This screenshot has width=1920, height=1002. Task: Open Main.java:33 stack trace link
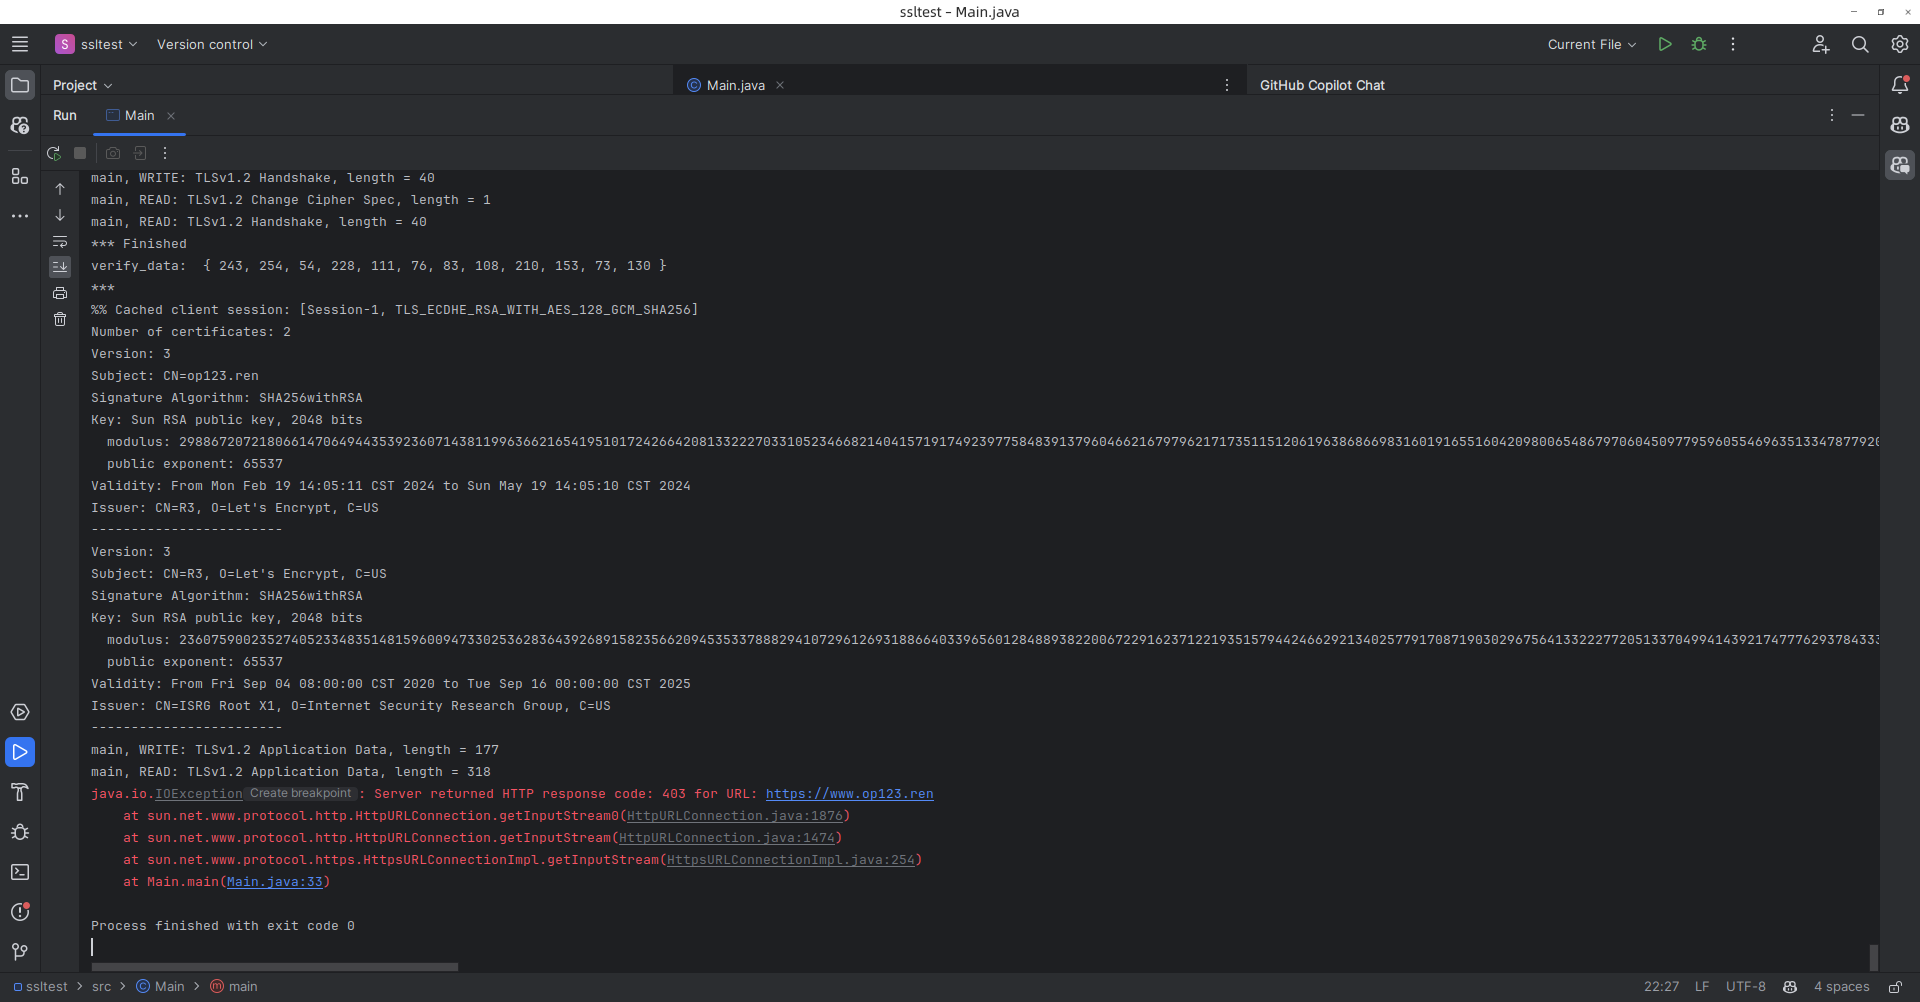coord(275,881)
